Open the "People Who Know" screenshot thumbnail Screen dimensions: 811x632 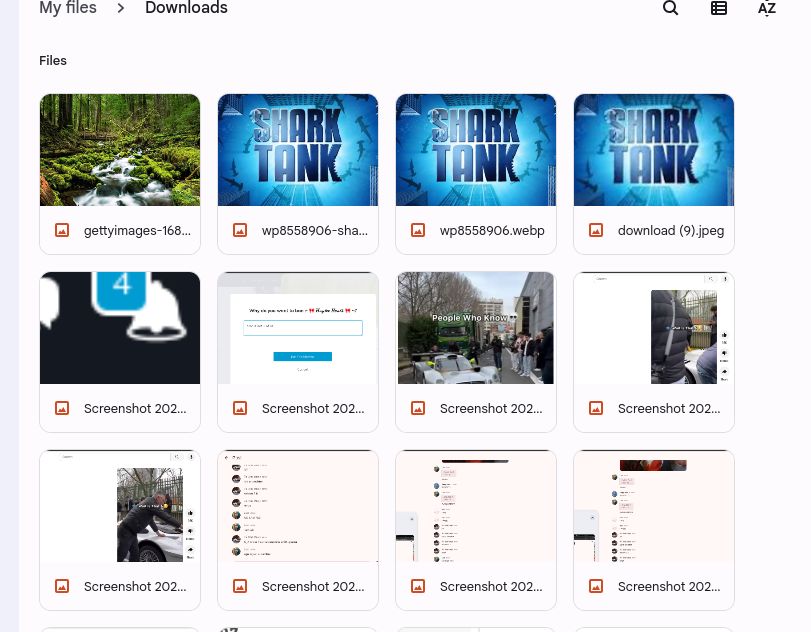476,328
